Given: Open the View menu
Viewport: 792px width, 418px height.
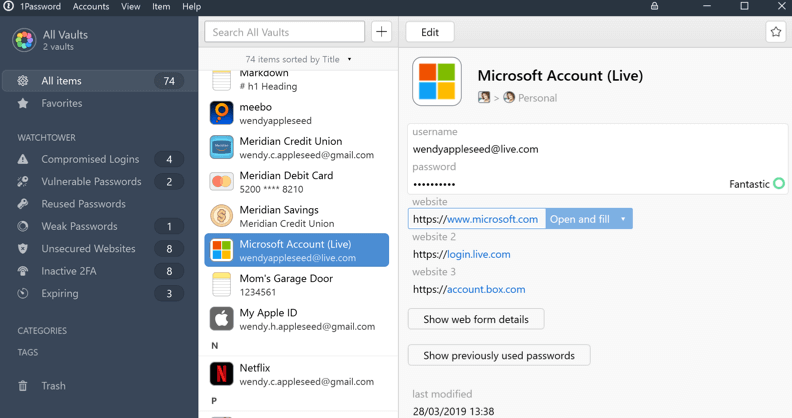Looking at the screenshot, I should [x=131, y=7].
